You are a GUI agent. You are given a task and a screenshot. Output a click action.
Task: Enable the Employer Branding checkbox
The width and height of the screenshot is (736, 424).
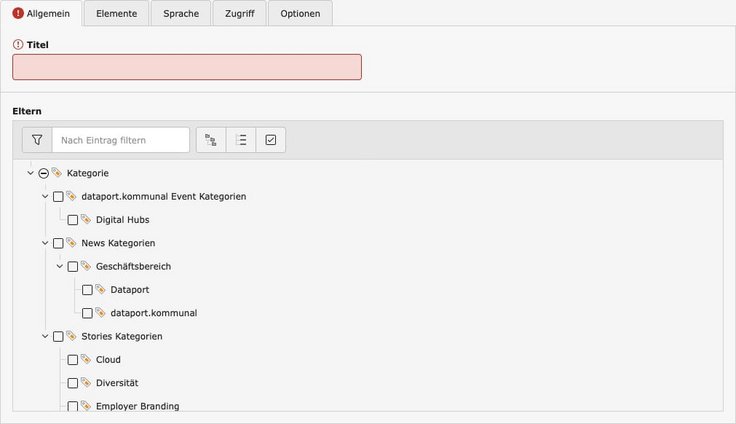click(x=72, y=406)
